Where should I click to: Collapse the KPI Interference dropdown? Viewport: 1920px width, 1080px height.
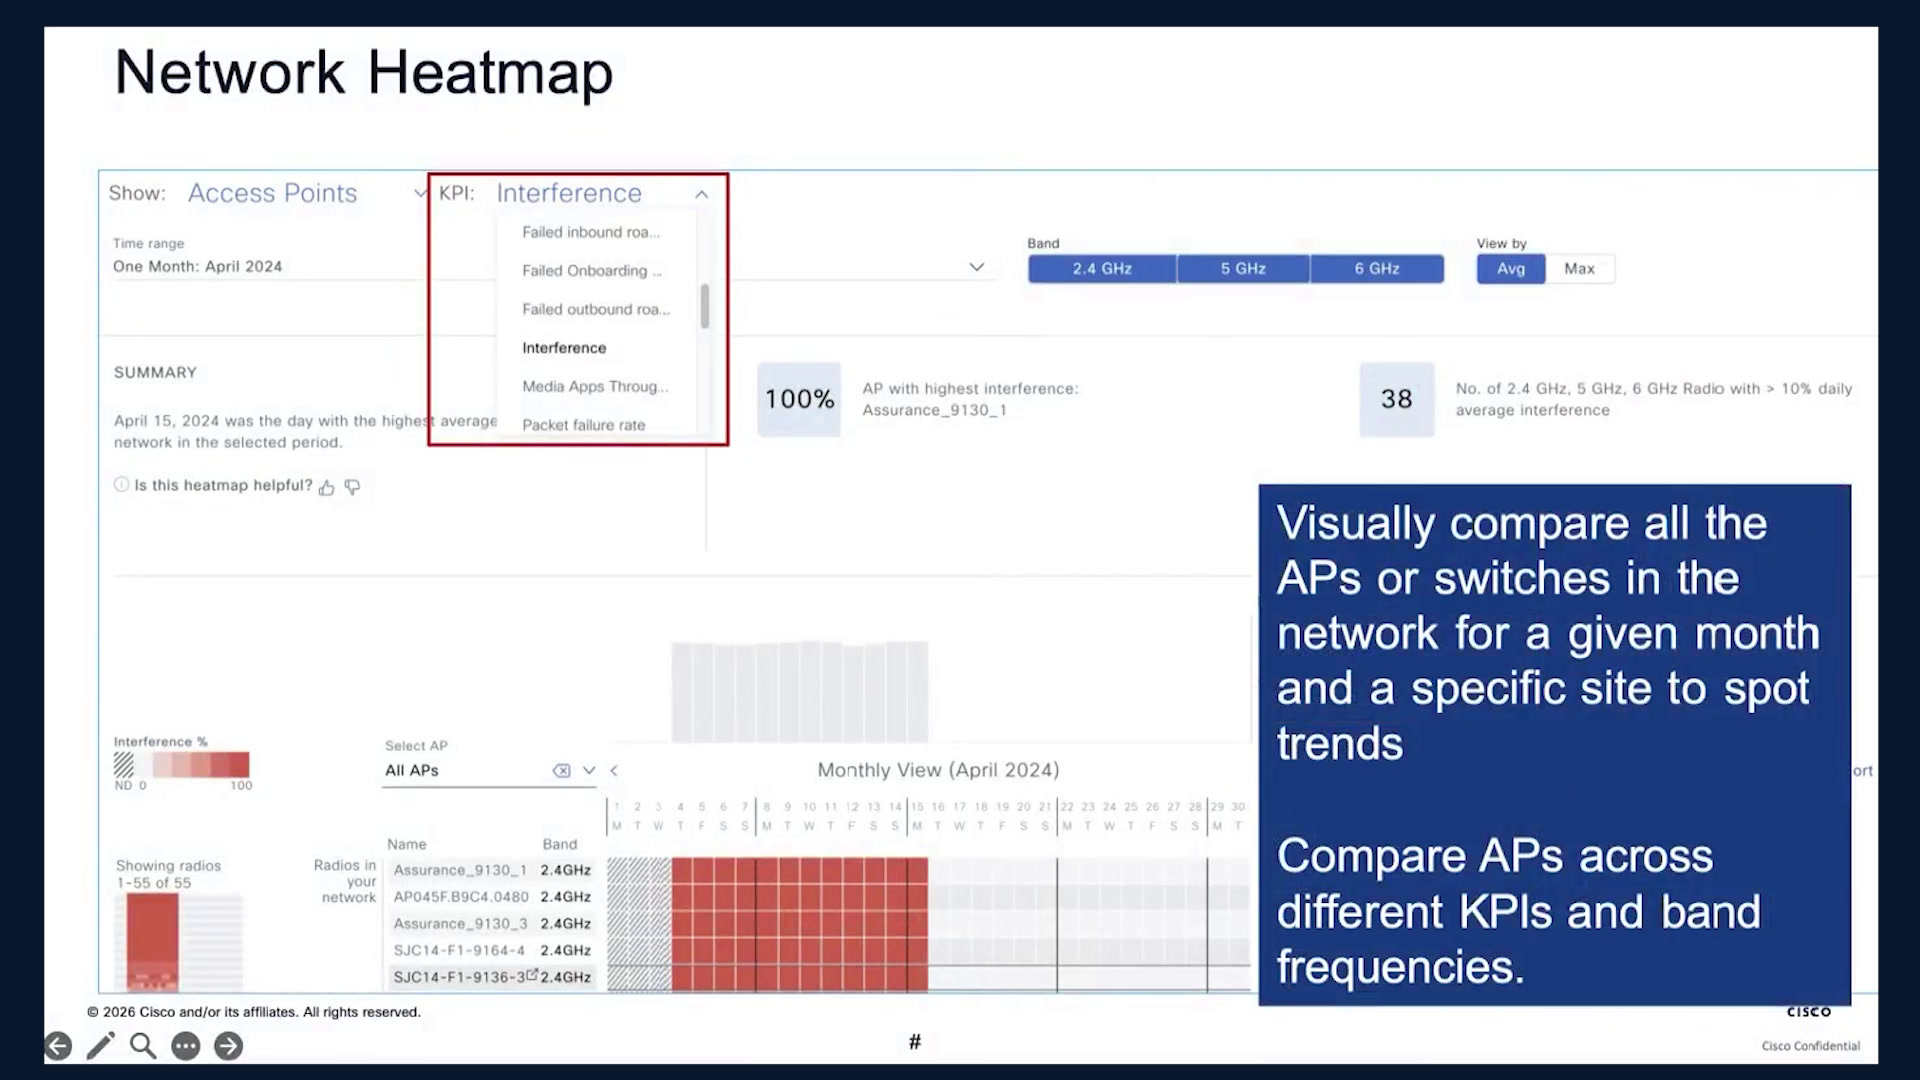point(702,194)
